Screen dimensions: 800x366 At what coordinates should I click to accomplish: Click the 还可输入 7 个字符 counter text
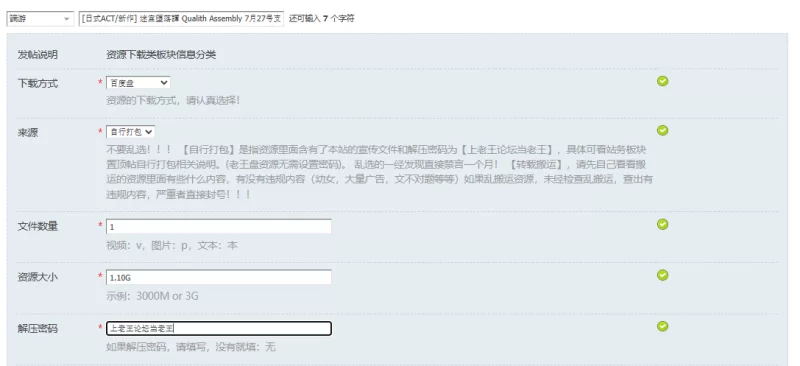tap(321, 19)
